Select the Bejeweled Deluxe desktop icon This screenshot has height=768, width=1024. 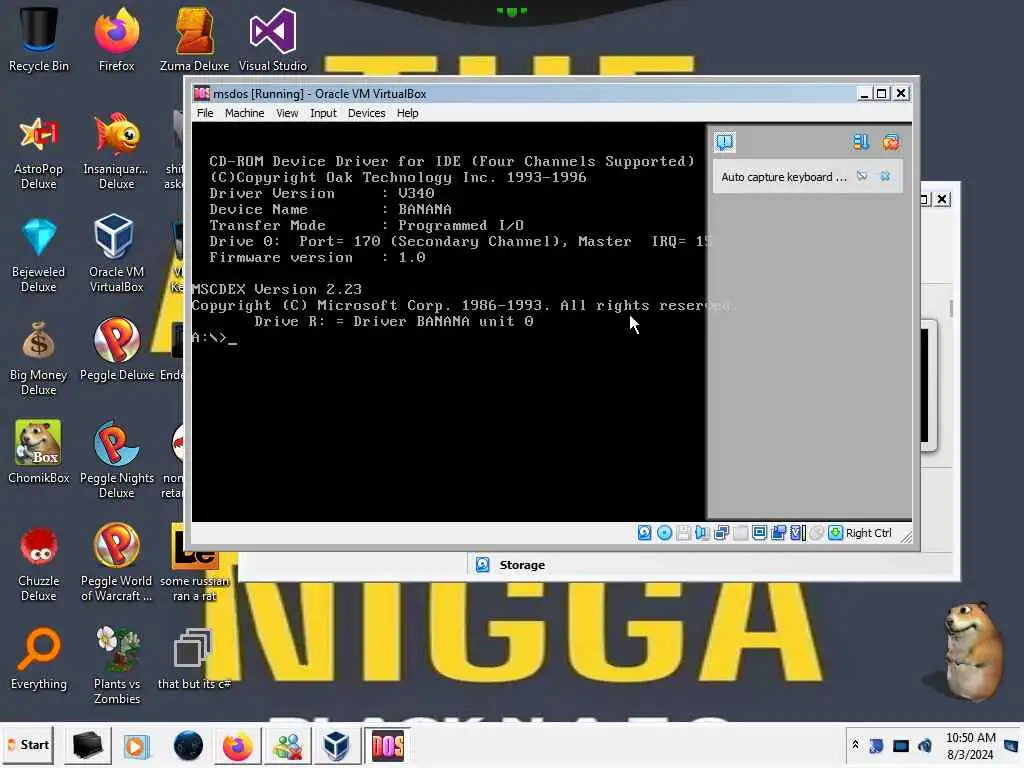click(x=39, y=255)
